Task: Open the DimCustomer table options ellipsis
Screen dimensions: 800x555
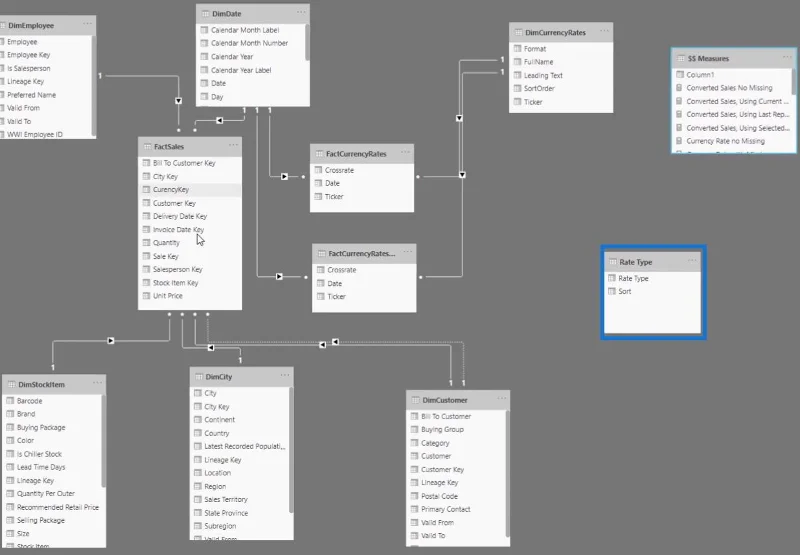Action: 502,398
